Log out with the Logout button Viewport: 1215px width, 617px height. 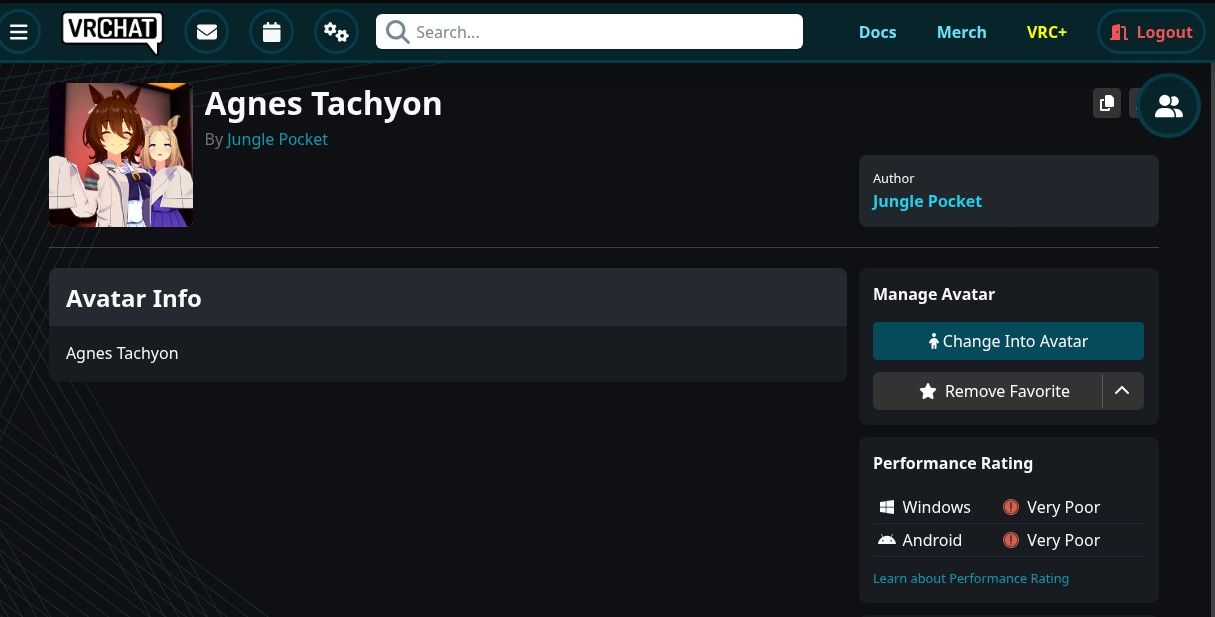click(1151, 32)
